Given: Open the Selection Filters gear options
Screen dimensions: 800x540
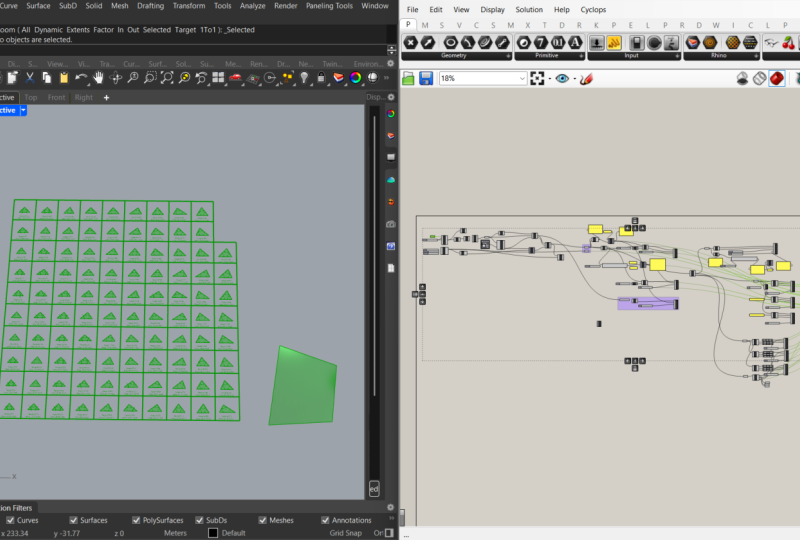Looking at the screenshot, I should point(390,507).
